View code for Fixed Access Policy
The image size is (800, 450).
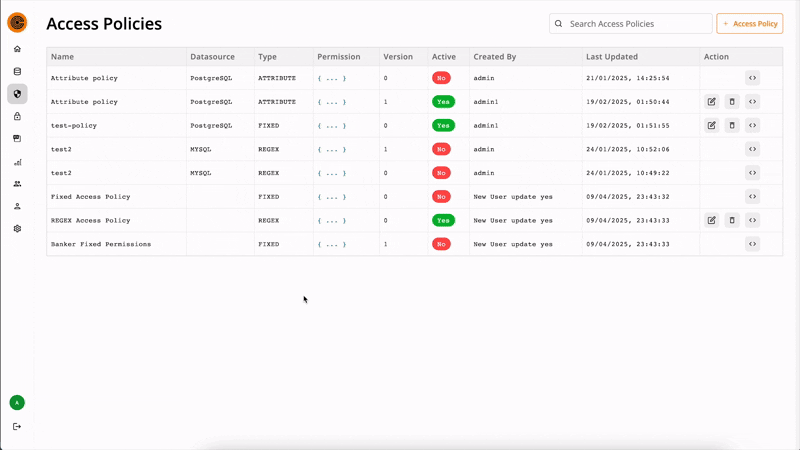pyautogui.click(x=753, y=196)
